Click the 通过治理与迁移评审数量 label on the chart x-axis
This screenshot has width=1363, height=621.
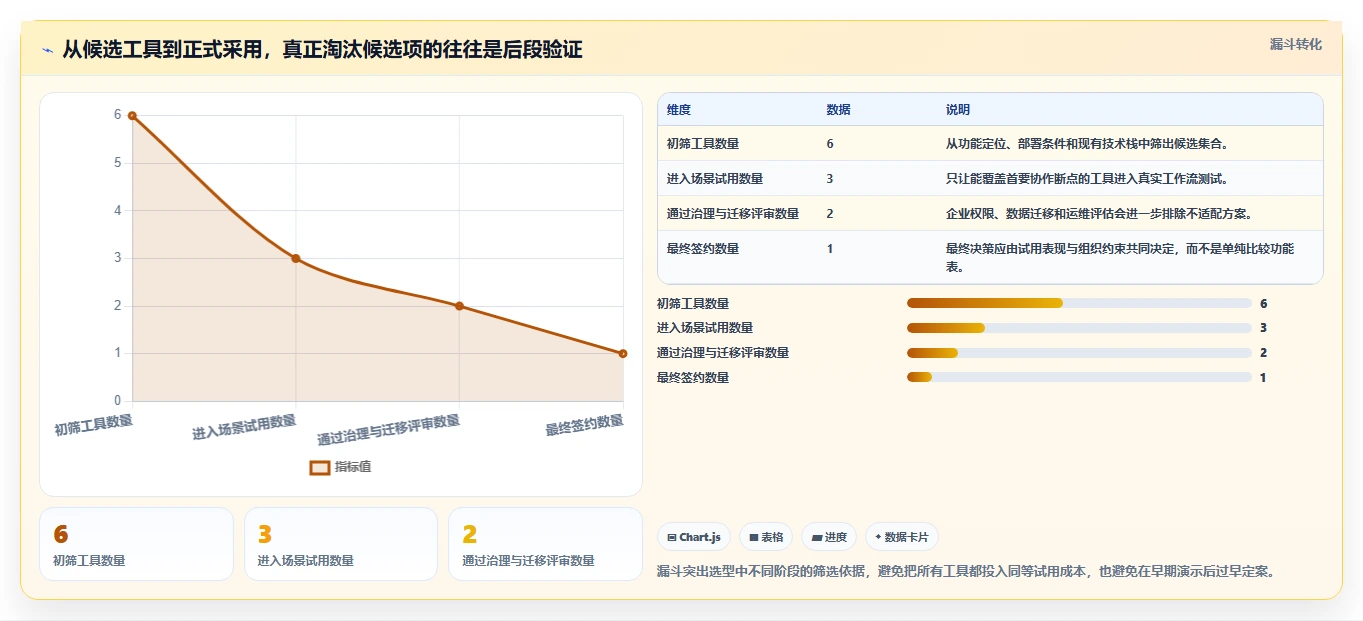tap(388, 430)
